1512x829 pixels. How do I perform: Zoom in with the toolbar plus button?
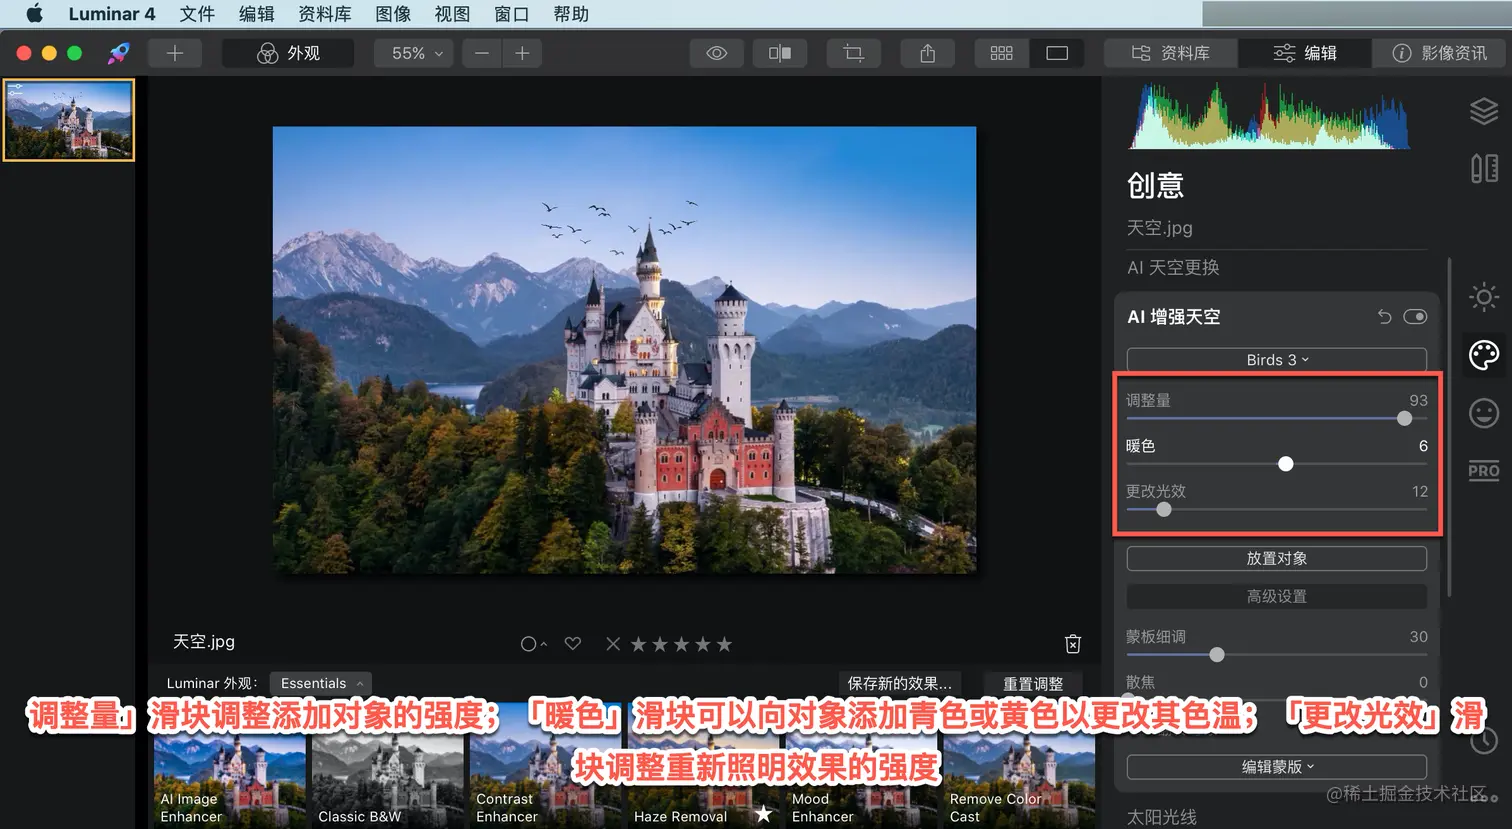pyautogui.click(x=522, y=53)
